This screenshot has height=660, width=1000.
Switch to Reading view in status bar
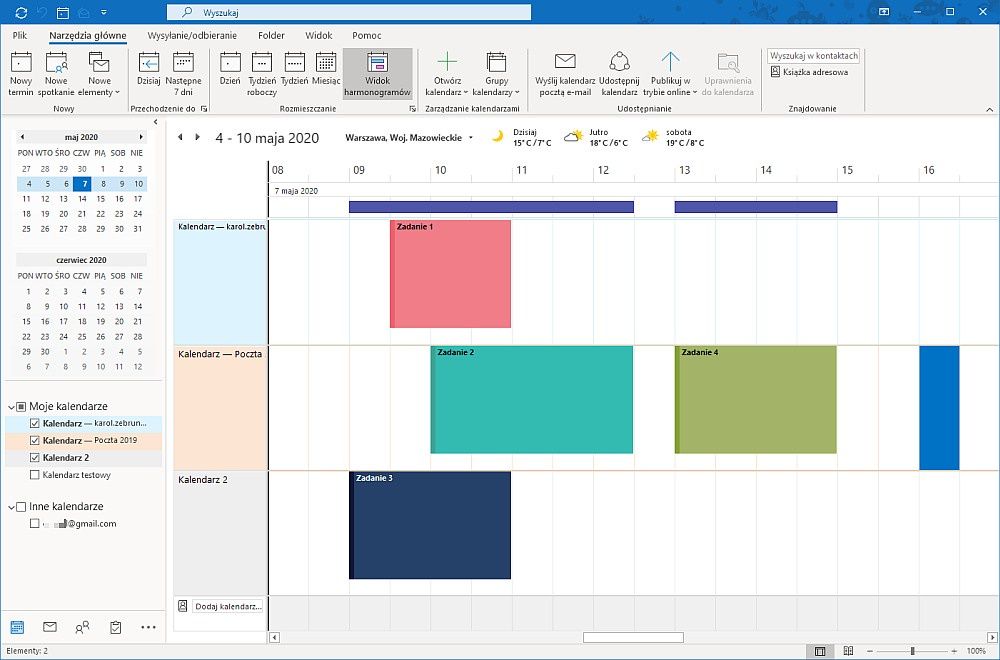(x=848, y=651)
